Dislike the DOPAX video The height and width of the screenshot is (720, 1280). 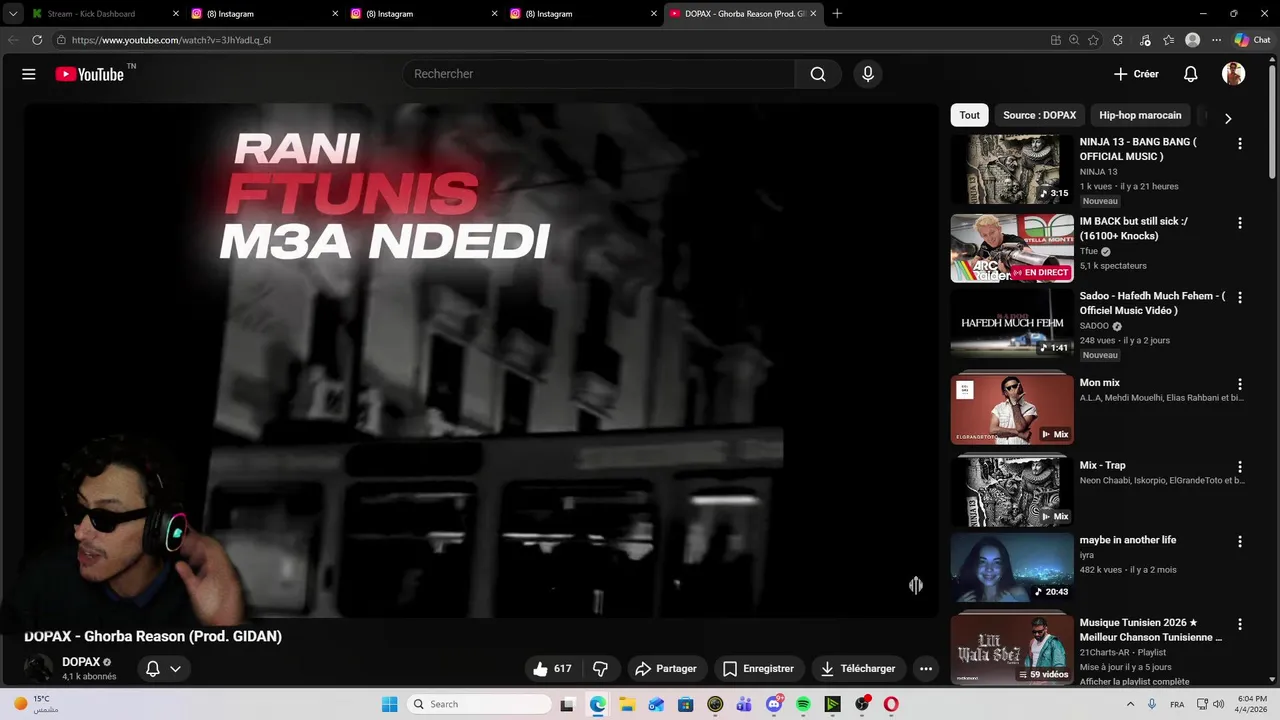601,669
